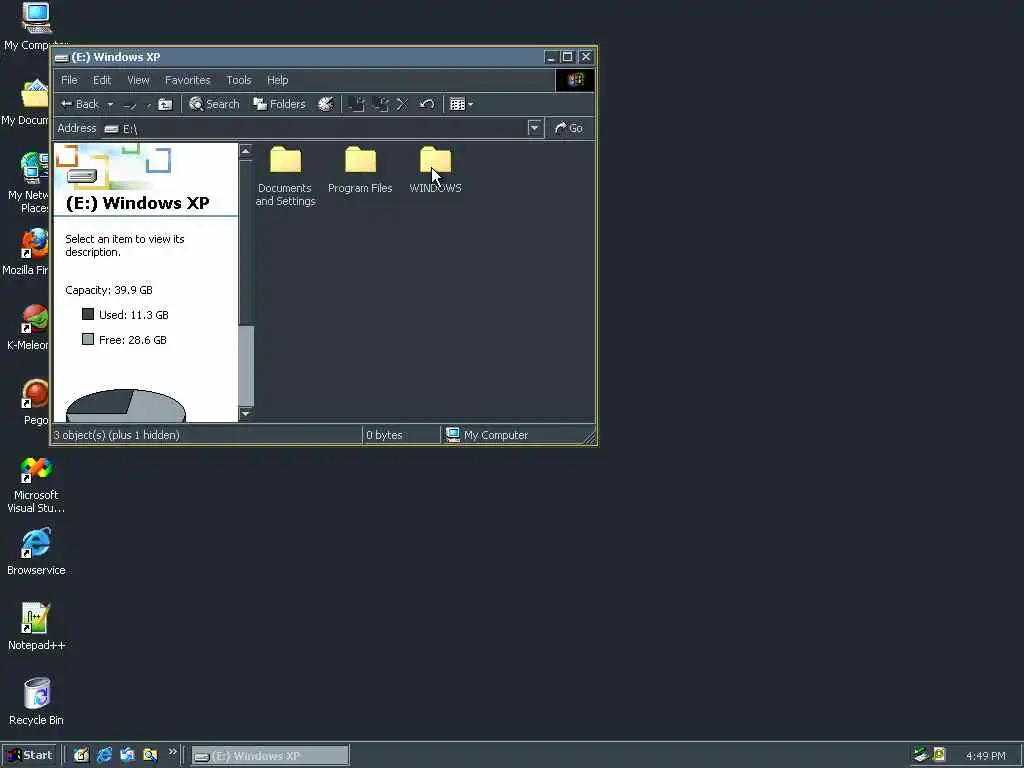Click the side panel scroll up arrow
The image size is (1024, 768).
coord(246,151)
